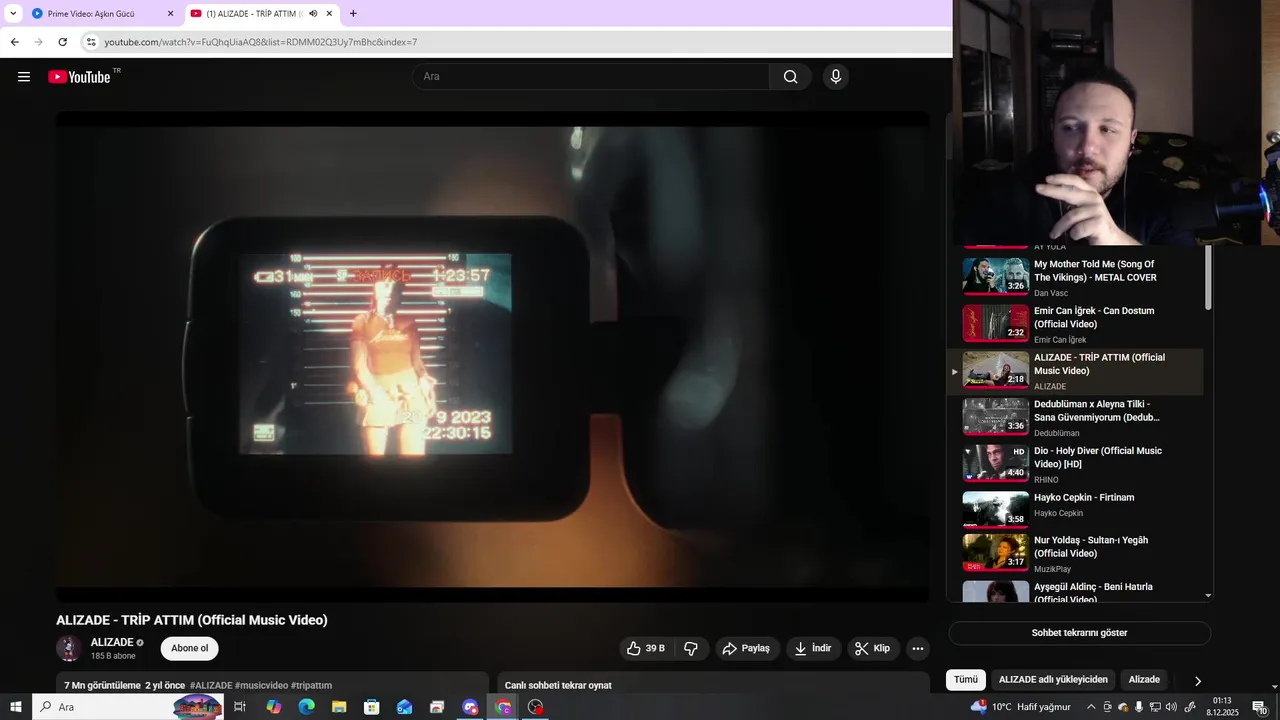
Task: Open a new browser tab
Action: [353, 14]
